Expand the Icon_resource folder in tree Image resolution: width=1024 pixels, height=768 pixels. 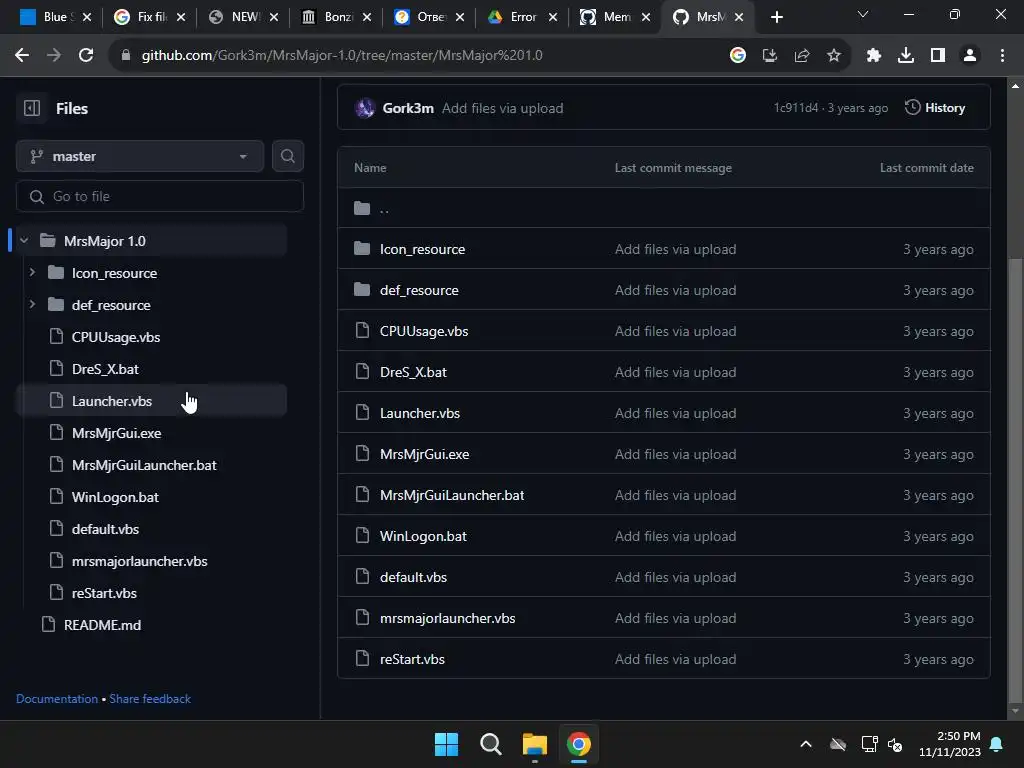tap(32, 272)
